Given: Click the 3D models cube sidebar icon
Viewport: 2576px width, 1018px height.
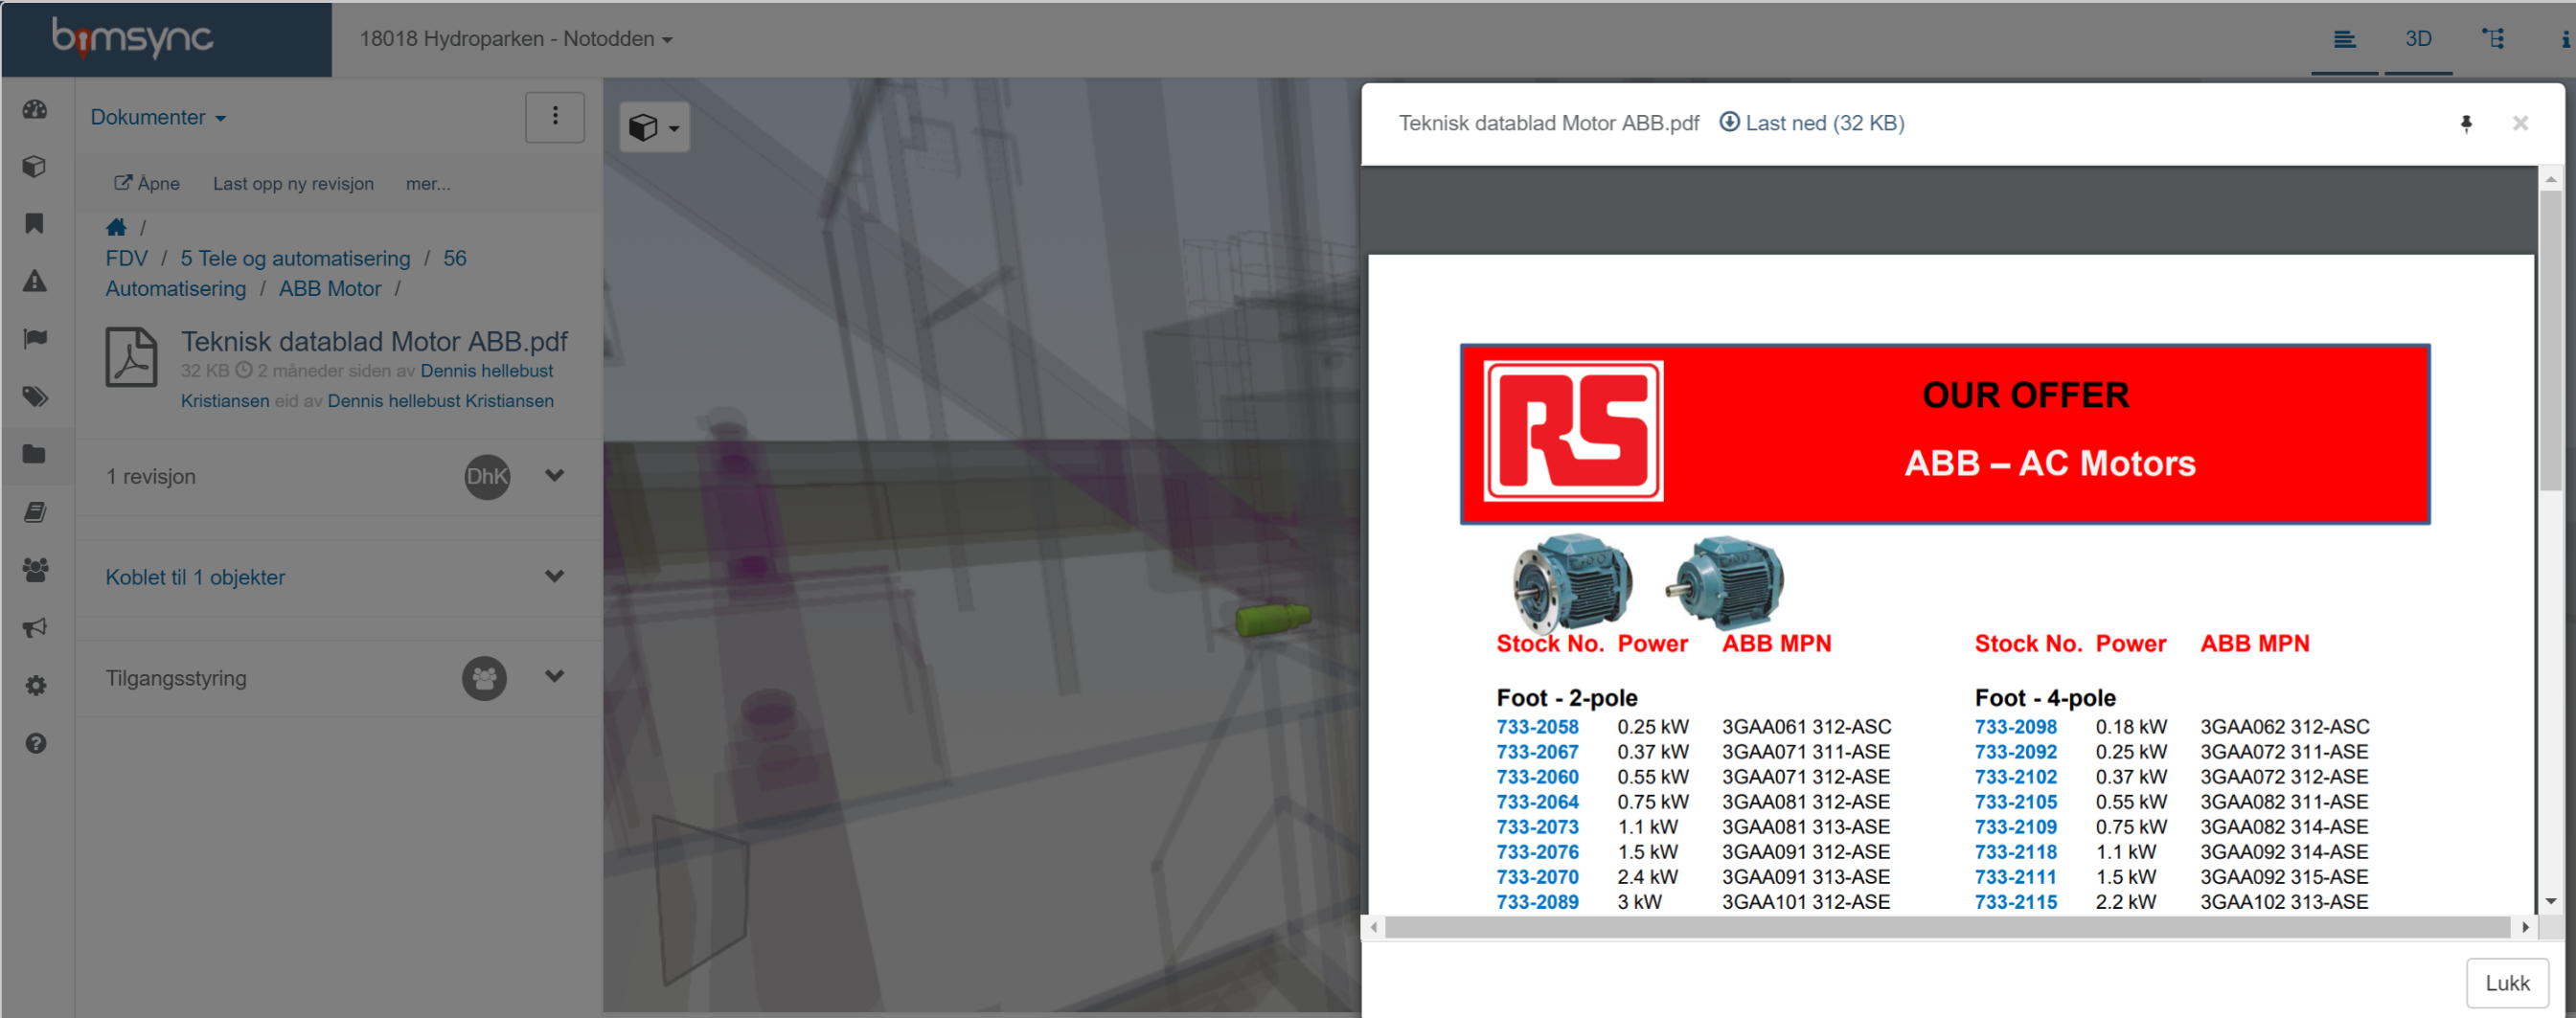Looking at the screenshot, I should (35, 166).
